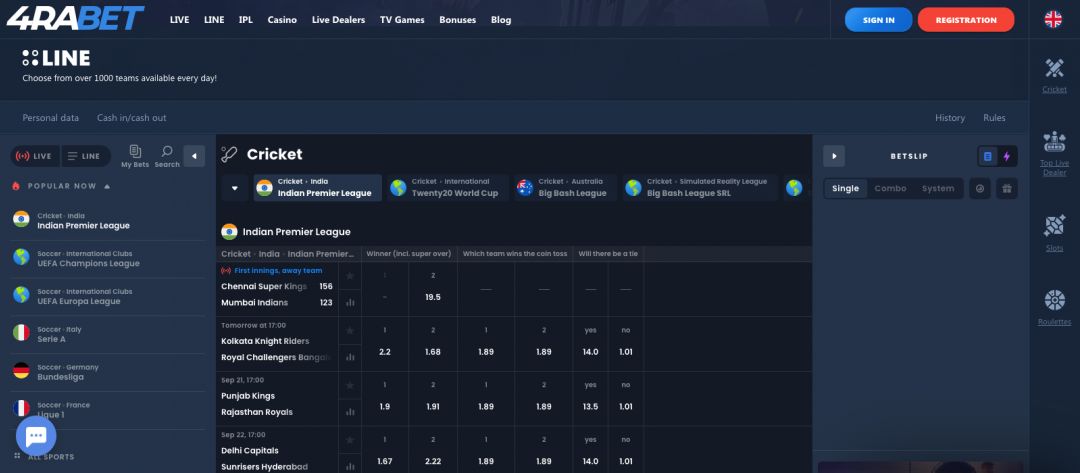Image resolution: width=1080 pixels, height=473 pixels.
Task: Open the language selector flag
Action: pos(1053,19)
